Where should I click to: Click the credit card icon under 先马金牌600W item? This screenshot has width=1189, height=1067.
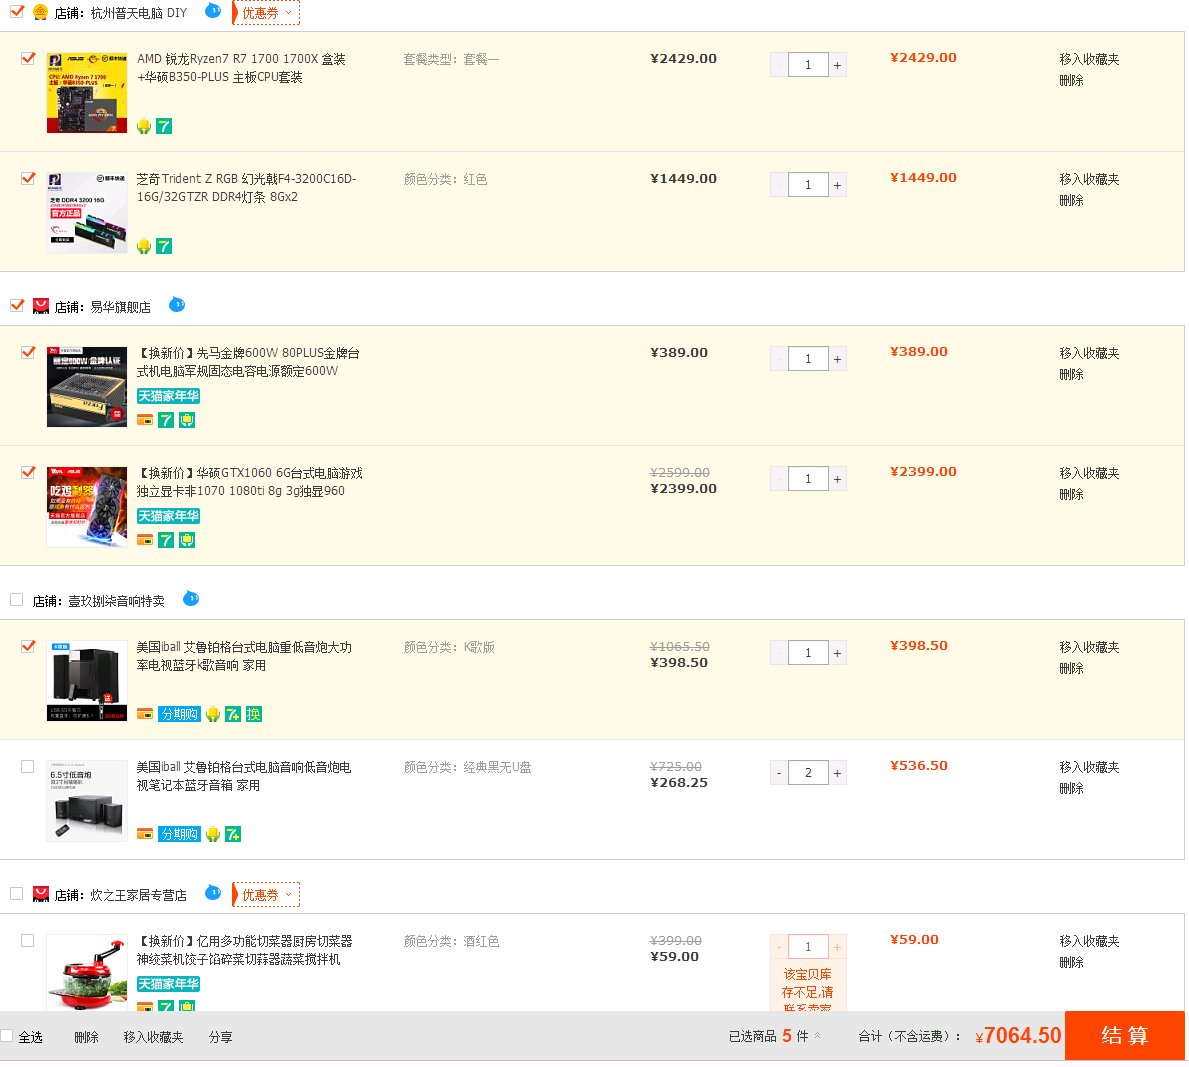pyautogui.click(x=145, y=420)
